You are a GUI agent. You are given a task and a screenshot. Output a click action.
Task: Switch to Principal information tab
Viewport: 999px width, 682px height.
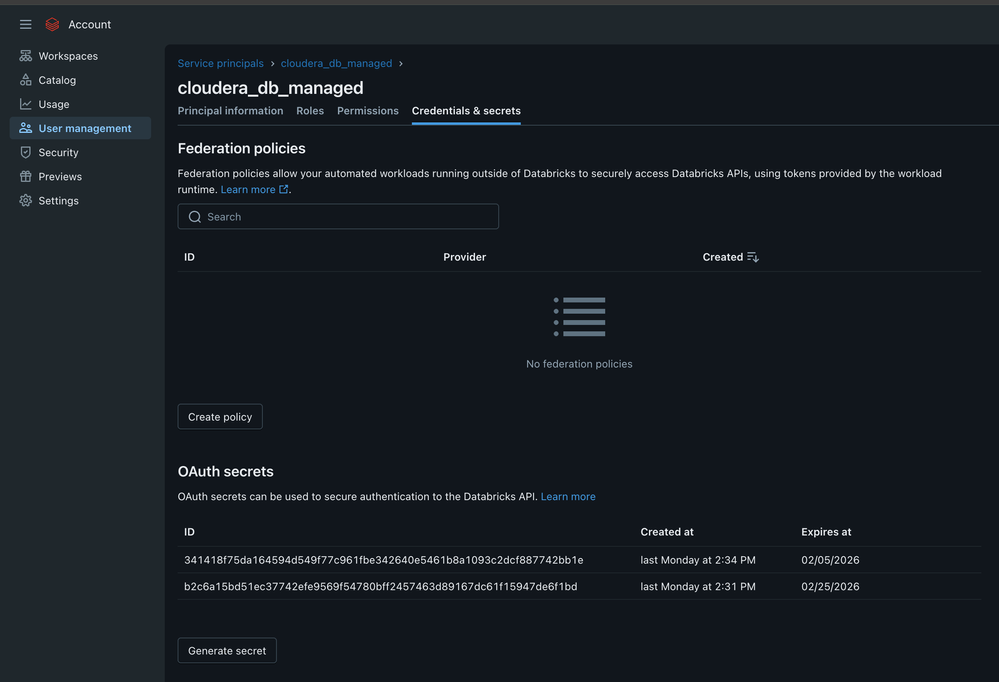(230, 111)
